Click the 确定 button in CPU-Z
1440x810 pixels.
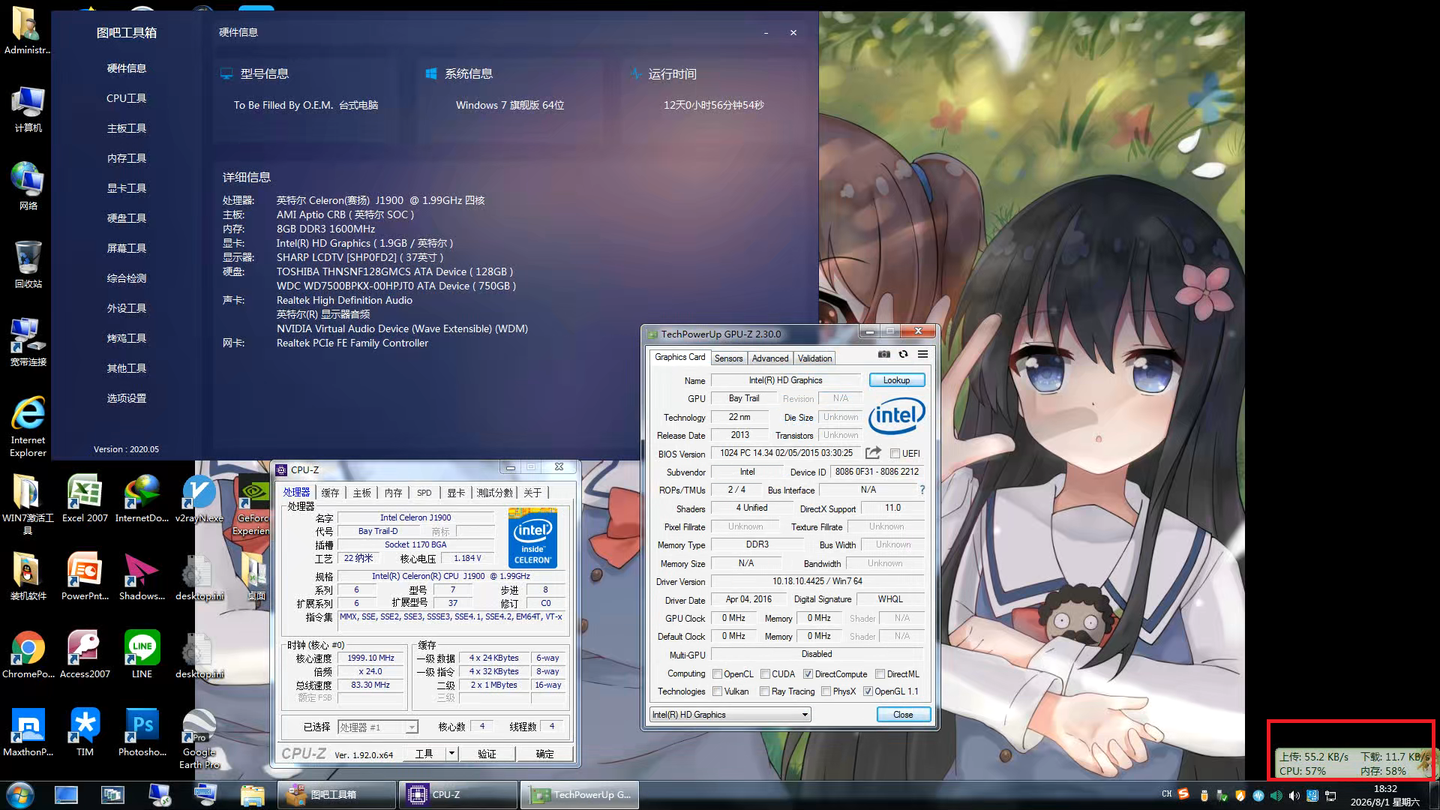[545, 753]
